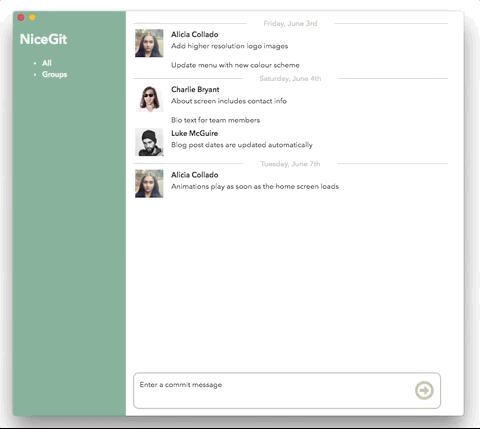Focus the commit message input field

[x=287, y=390]
